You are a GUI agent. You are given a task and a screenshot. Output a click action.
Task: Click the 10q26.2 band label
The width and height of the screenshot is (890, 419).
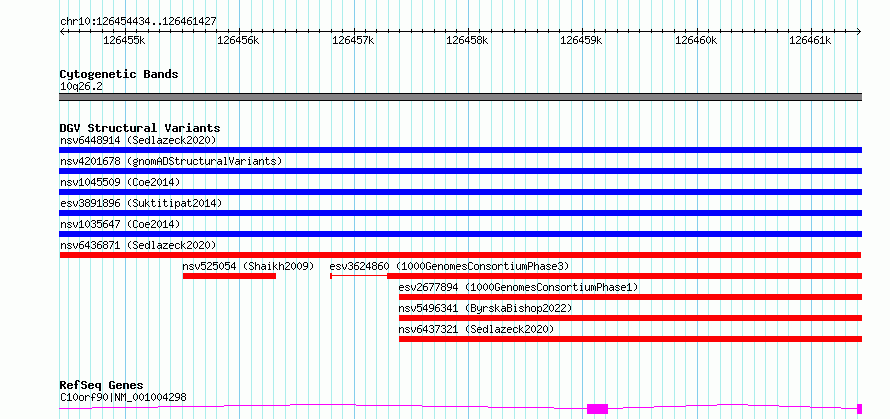[x=81, y=87]
